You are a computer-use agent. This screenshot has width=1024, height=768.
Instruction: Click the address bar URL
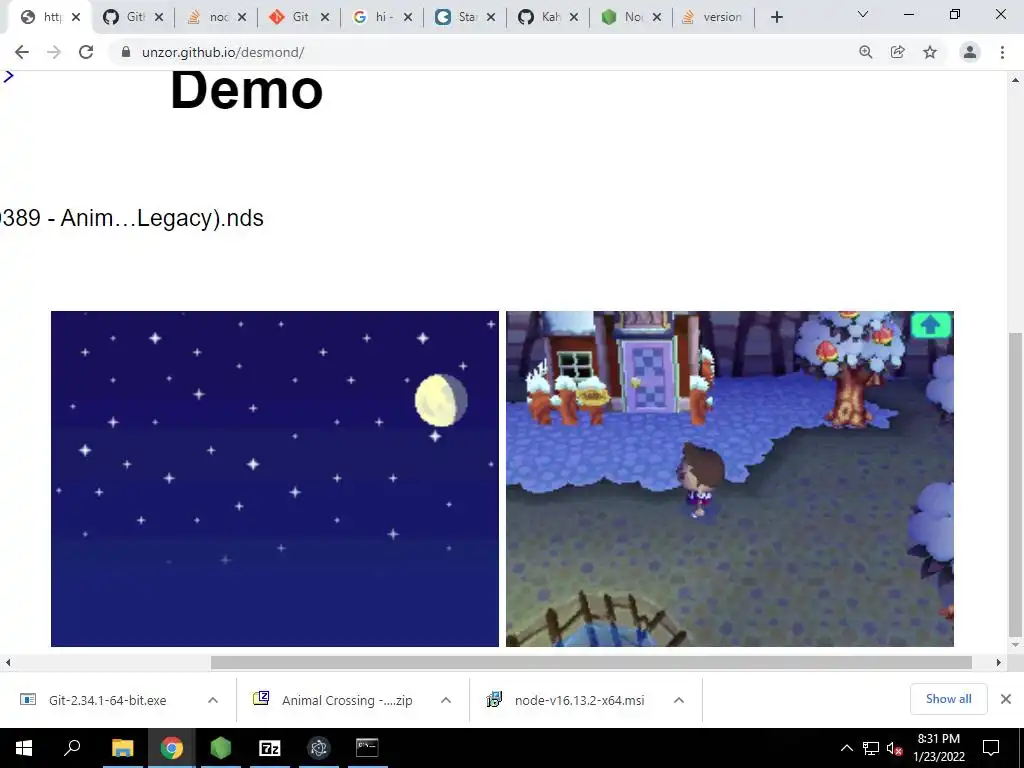click(223, 52)
